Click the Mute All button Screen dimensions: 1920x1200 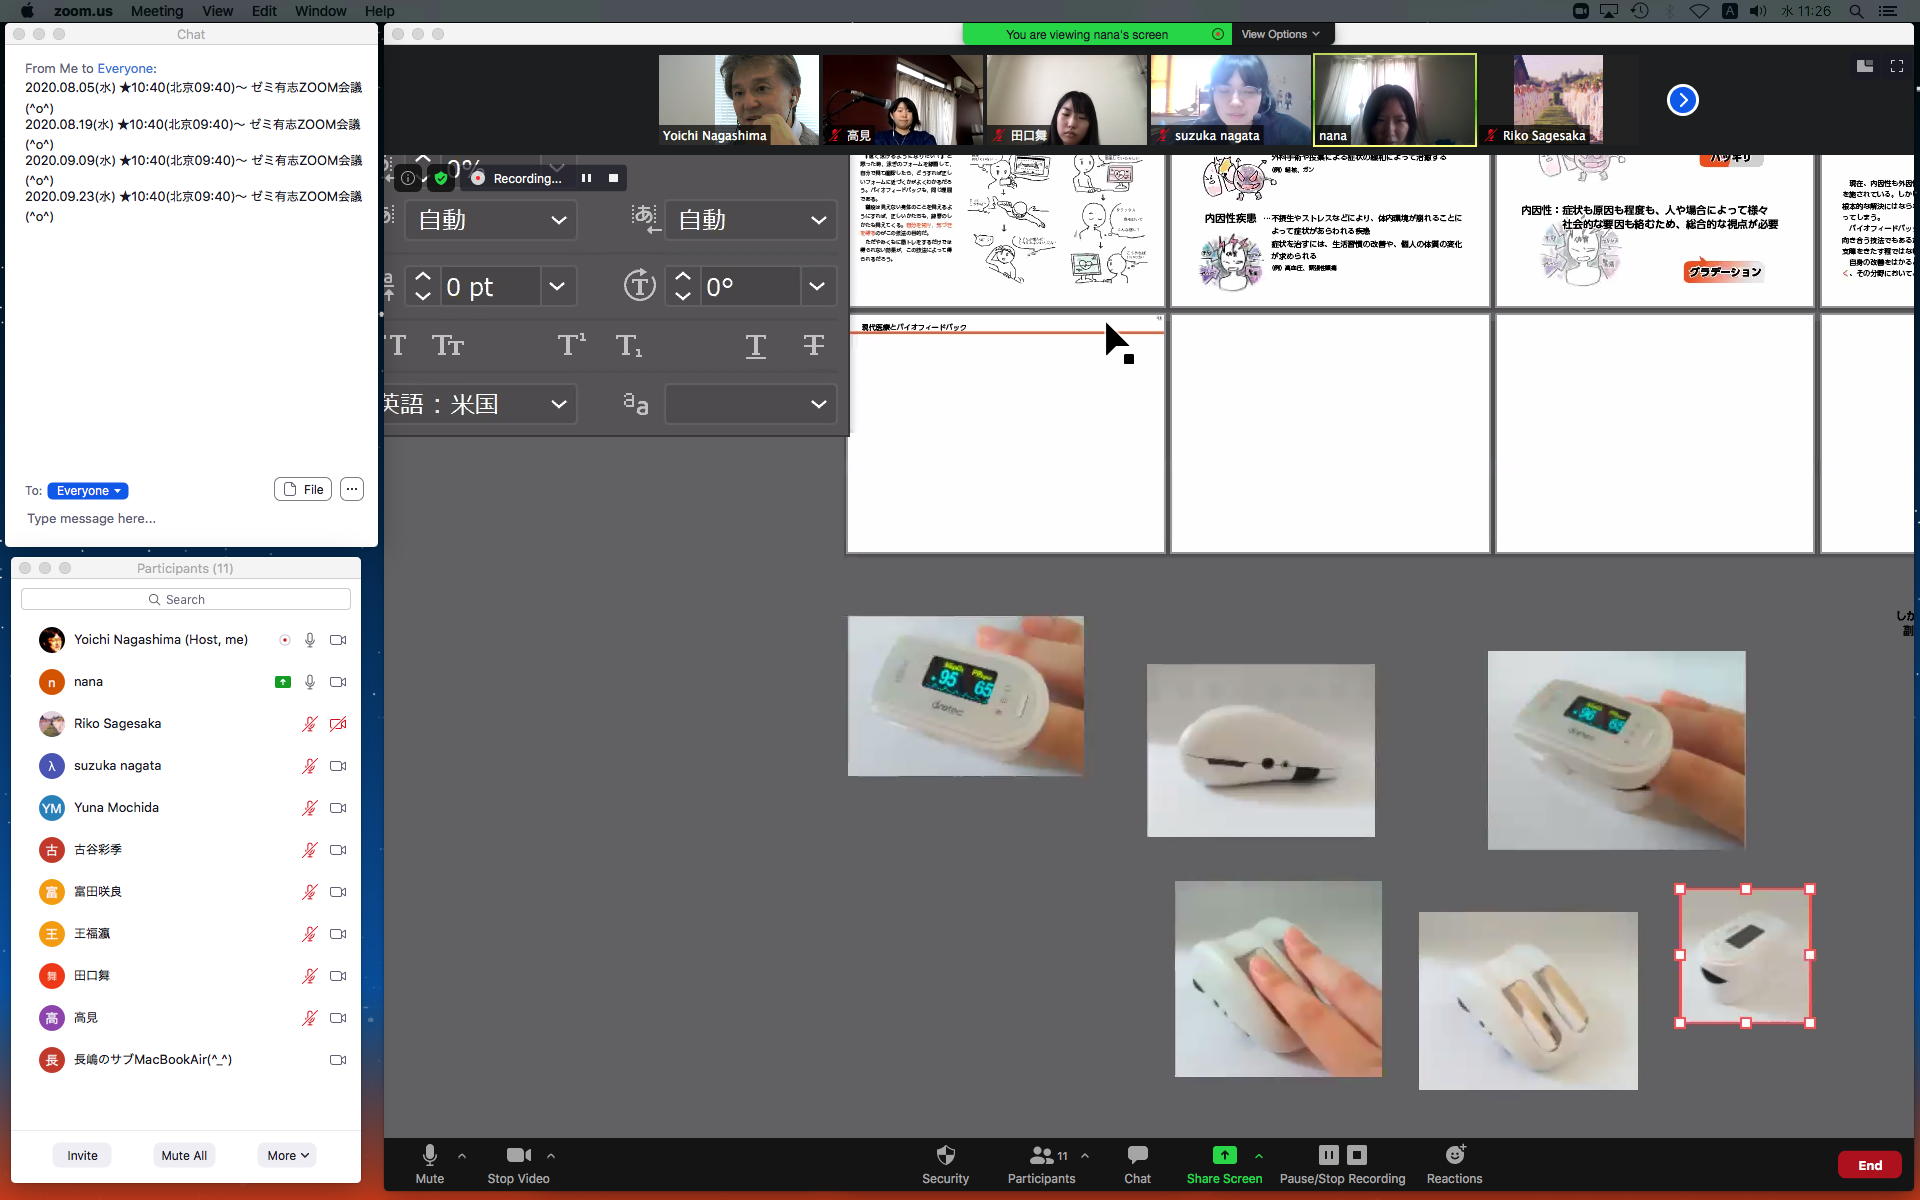click(x=184, y=1155)
